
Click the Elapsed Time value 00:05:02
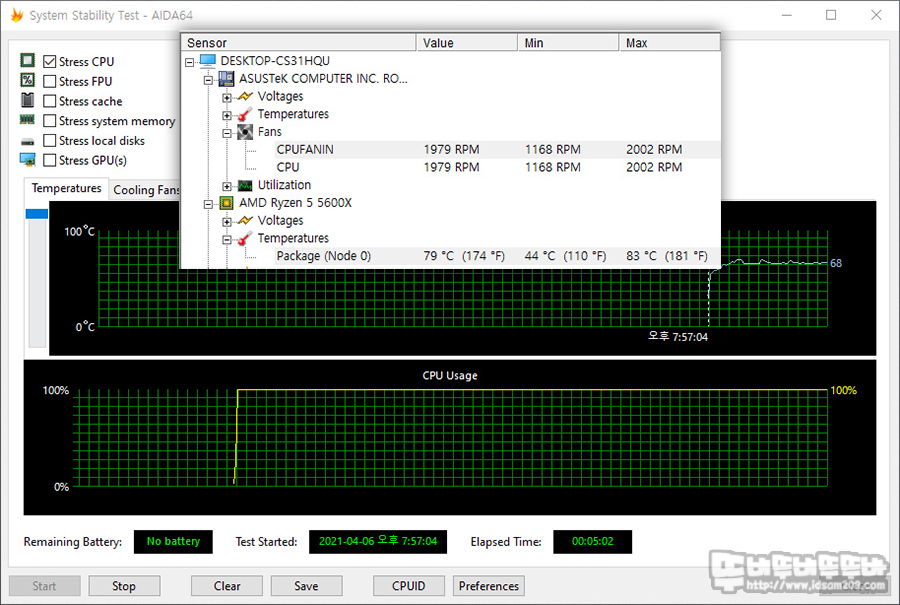coord(592,541)
